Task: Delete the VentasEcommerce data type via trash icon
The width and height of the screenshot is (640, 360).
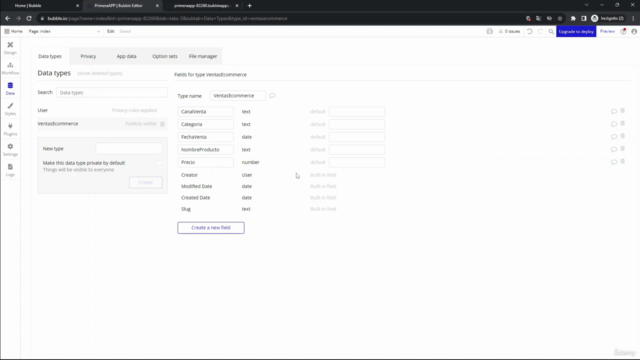Action: pyautogui.click(x=162, y=124)
